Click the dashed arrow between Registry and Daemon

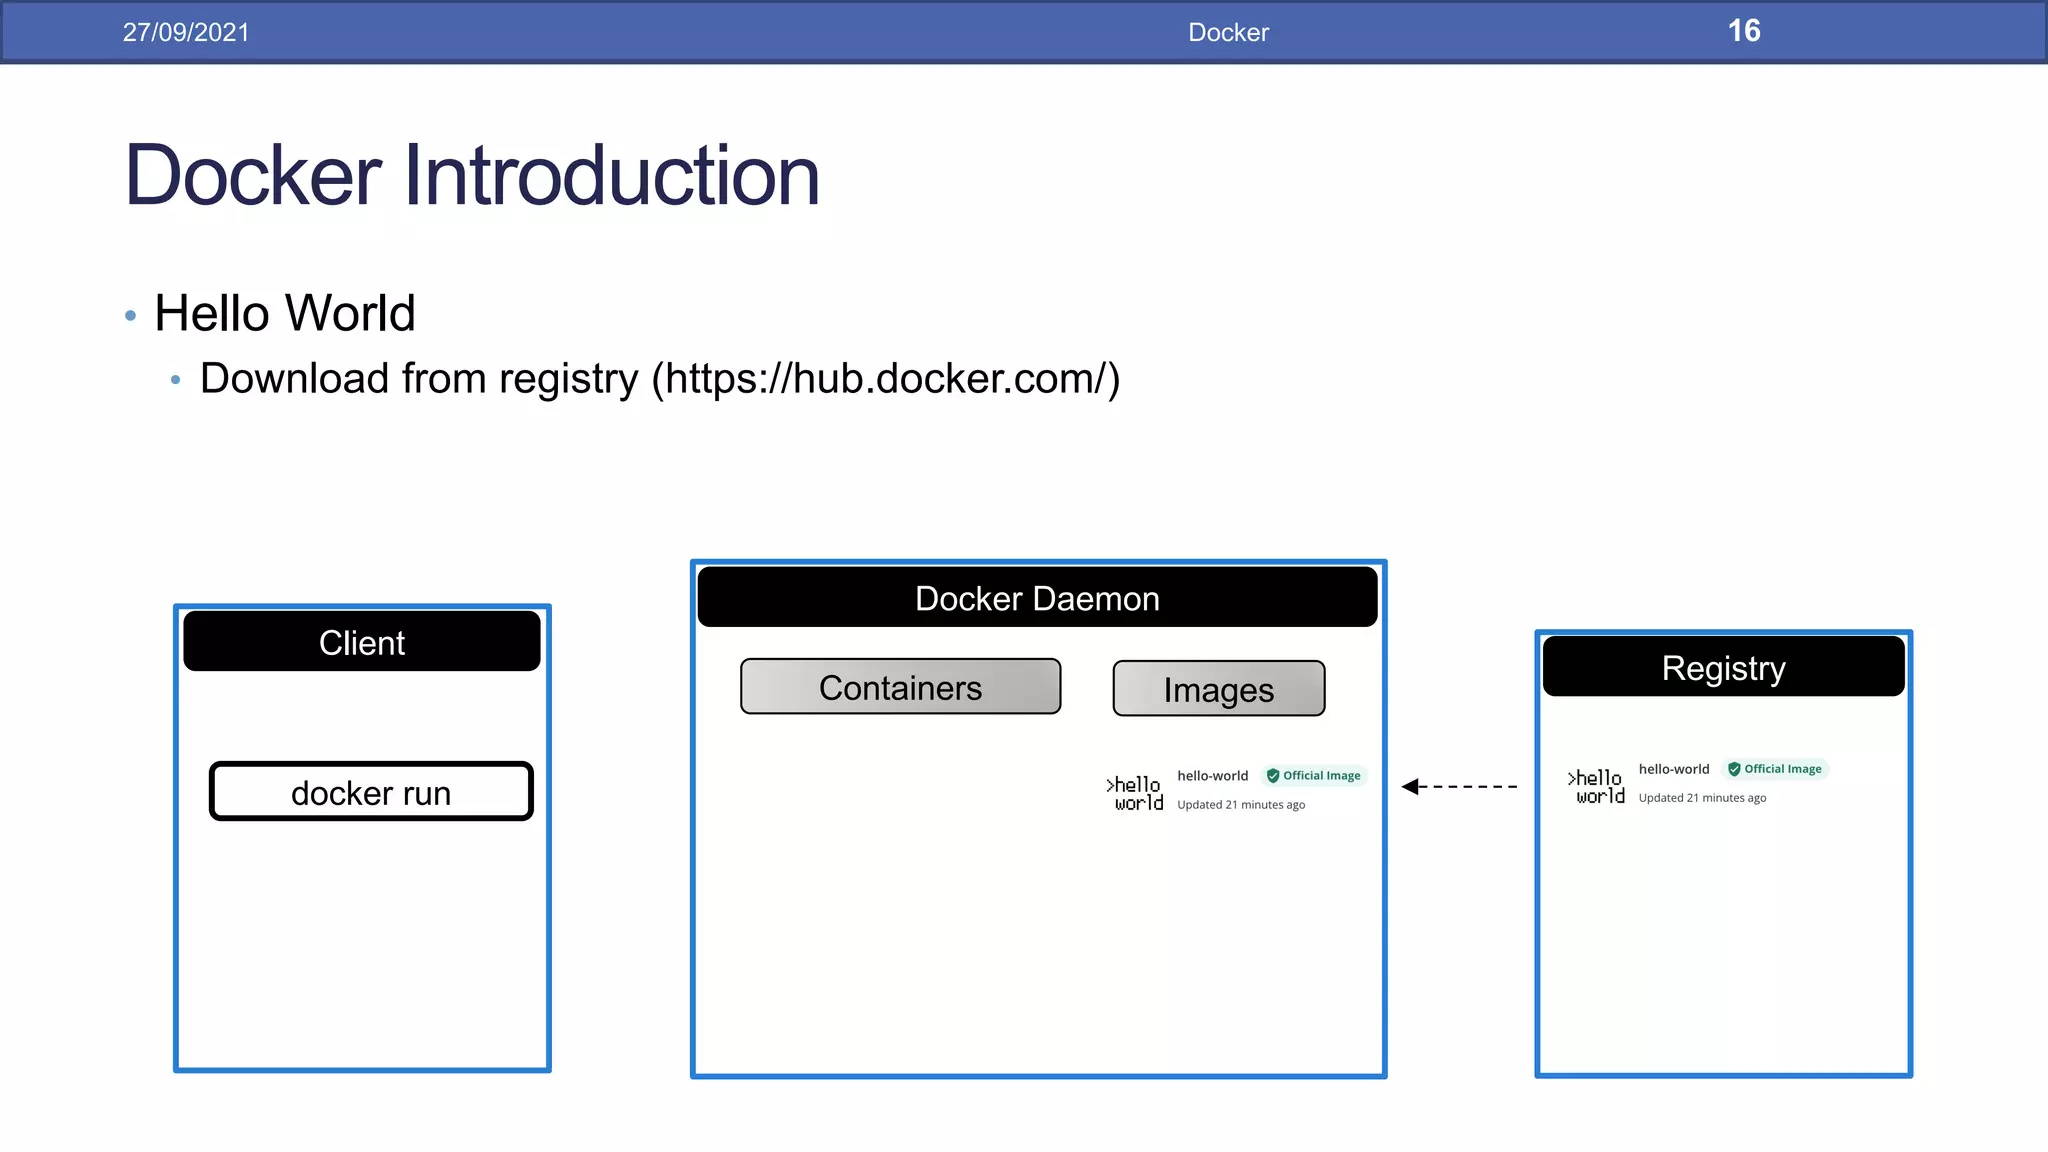click(x=1460, y=787)
